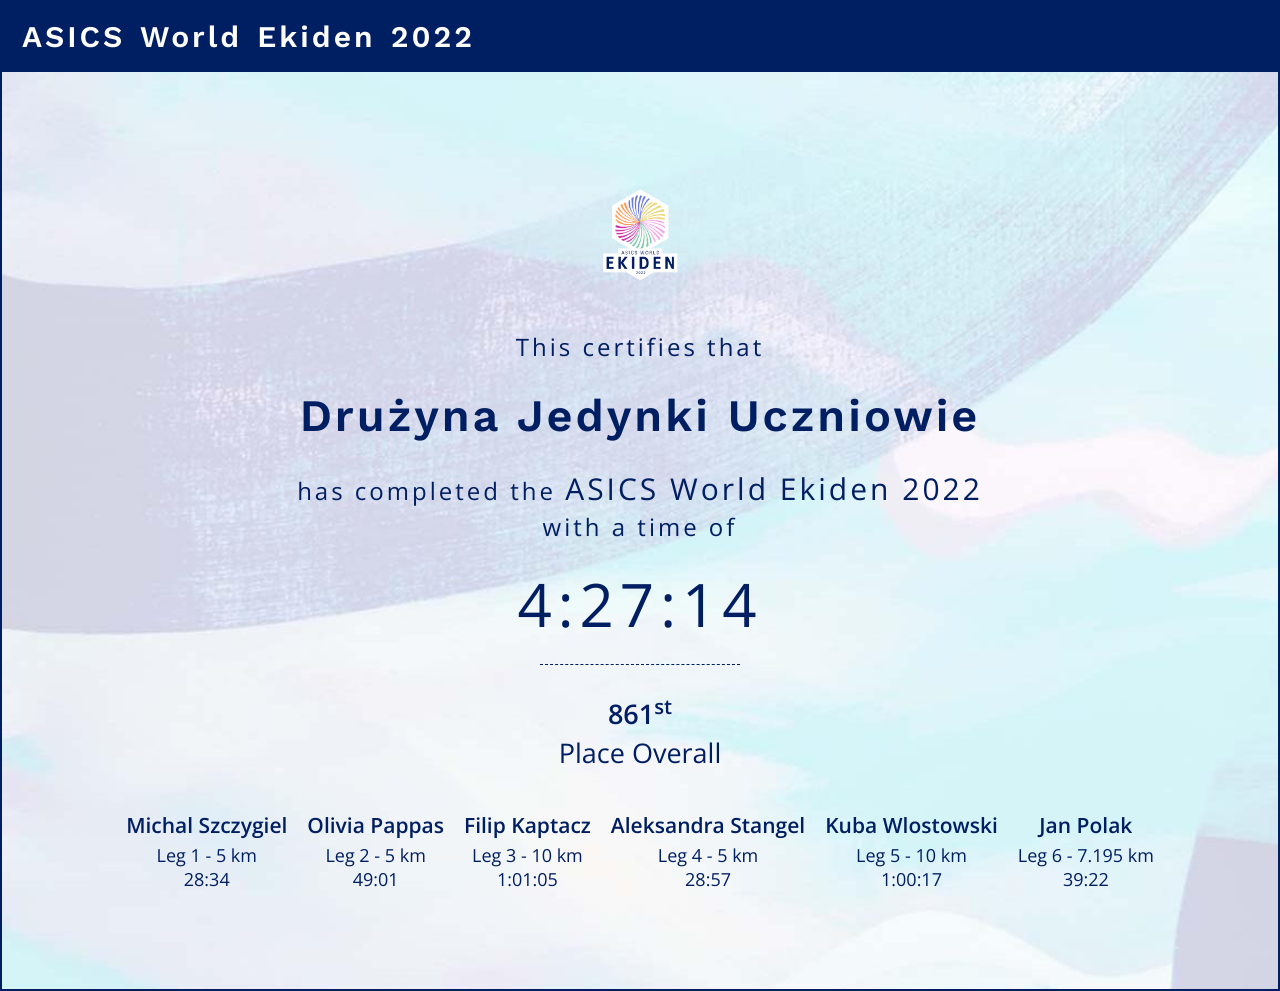Click runner name Kuba Wlostowski

click(x=912, y=826)
